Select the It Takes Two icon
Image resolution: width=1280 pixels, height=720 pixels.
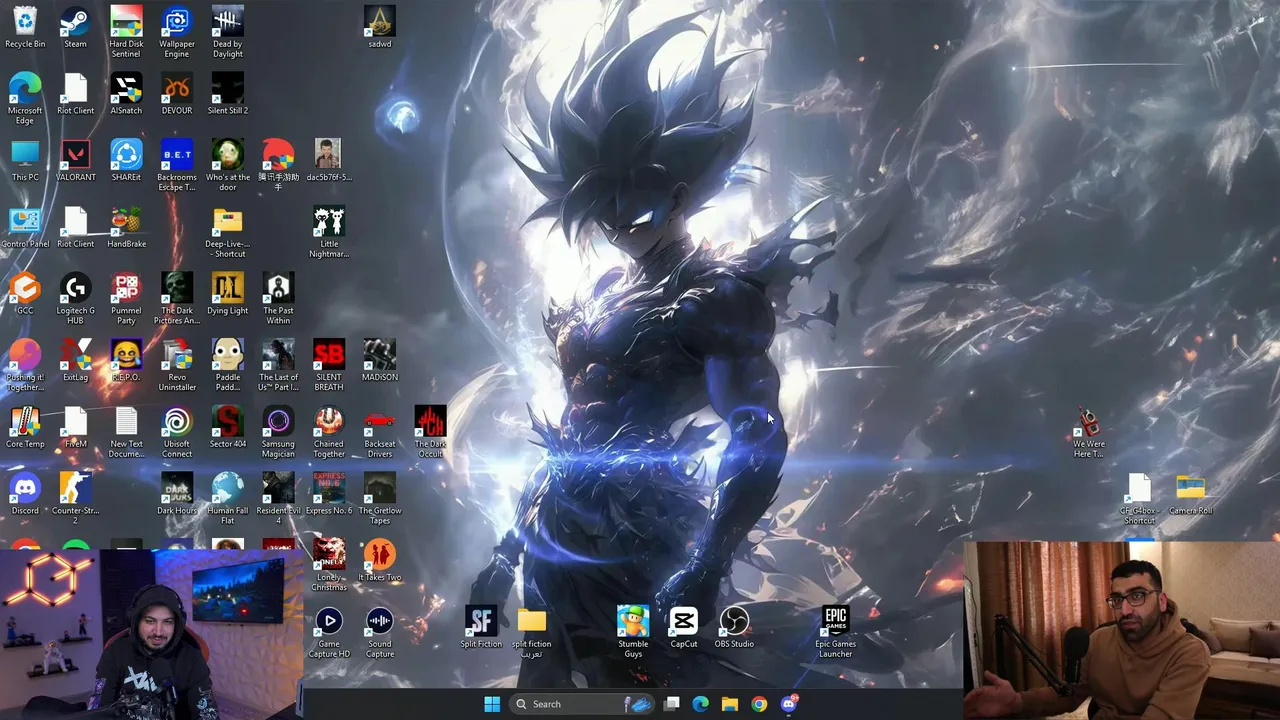click(x=380, y=561)
